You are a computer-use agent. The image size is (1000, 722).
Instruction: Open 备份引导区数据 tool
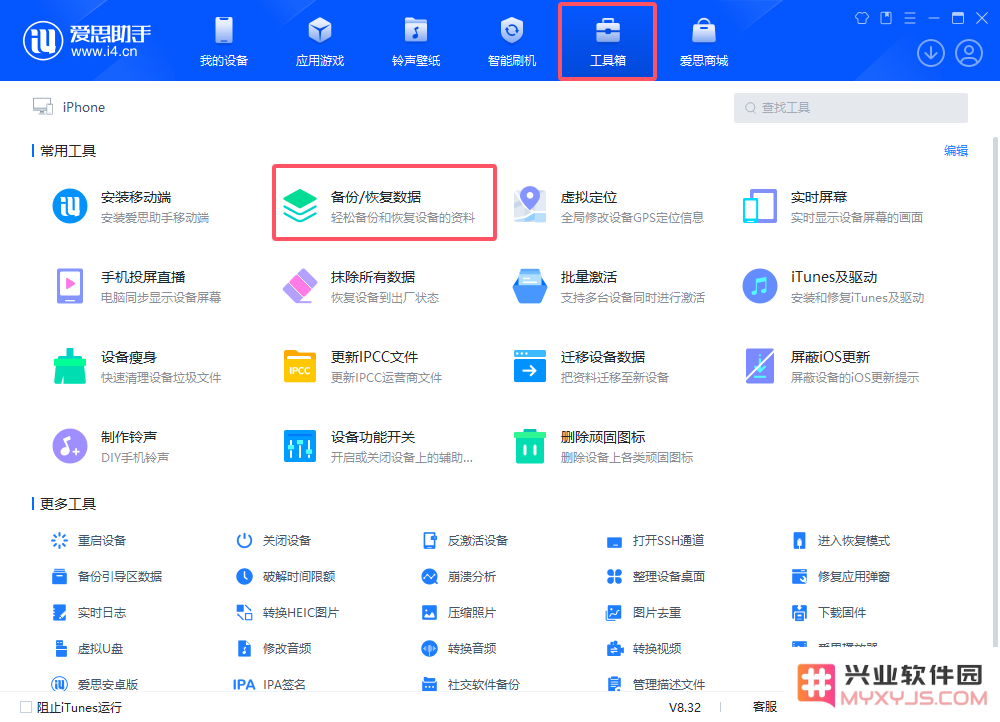107,577
